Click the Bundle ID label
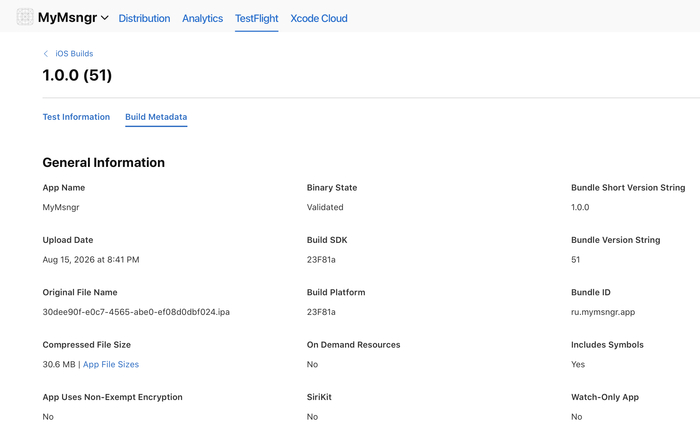 pyautogui.click(x=591, y=292)
